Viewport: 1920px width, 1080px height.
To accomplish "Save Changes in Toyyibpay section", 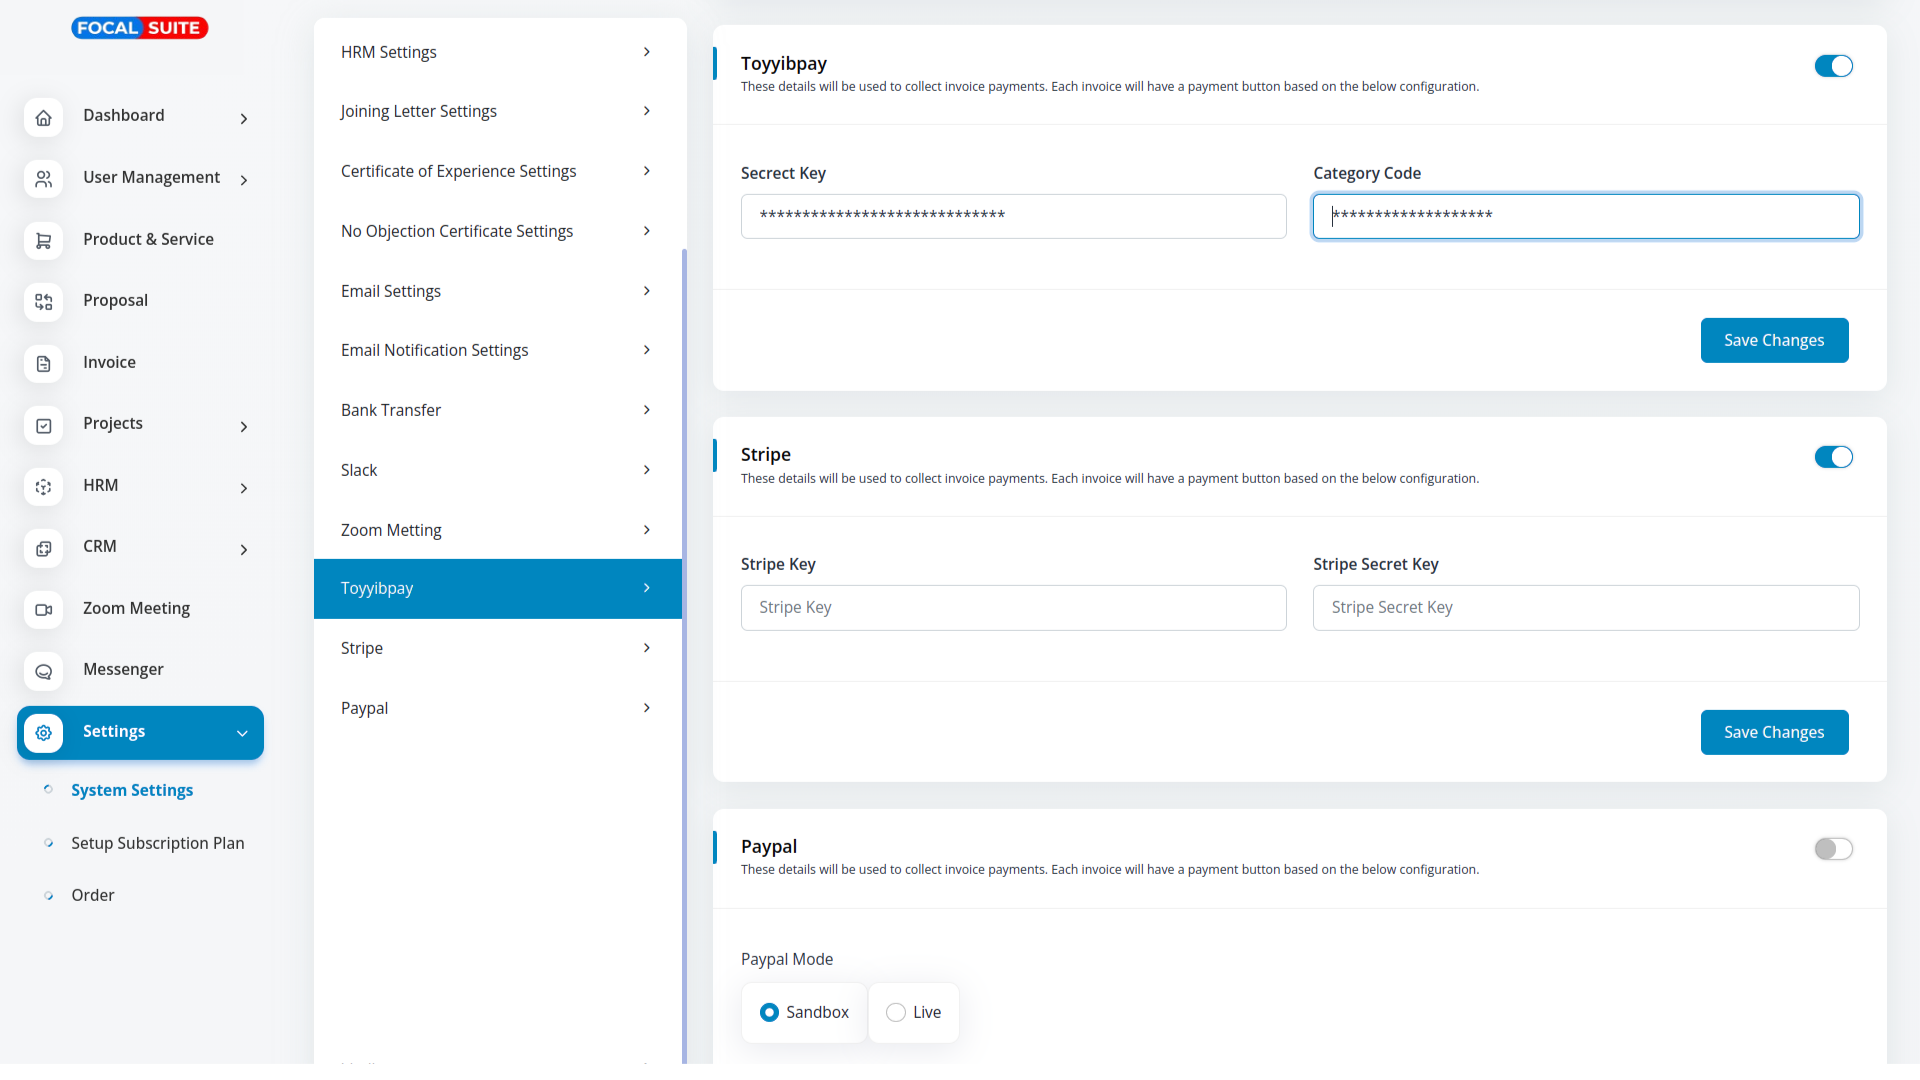I will [x=1773, y=341].
